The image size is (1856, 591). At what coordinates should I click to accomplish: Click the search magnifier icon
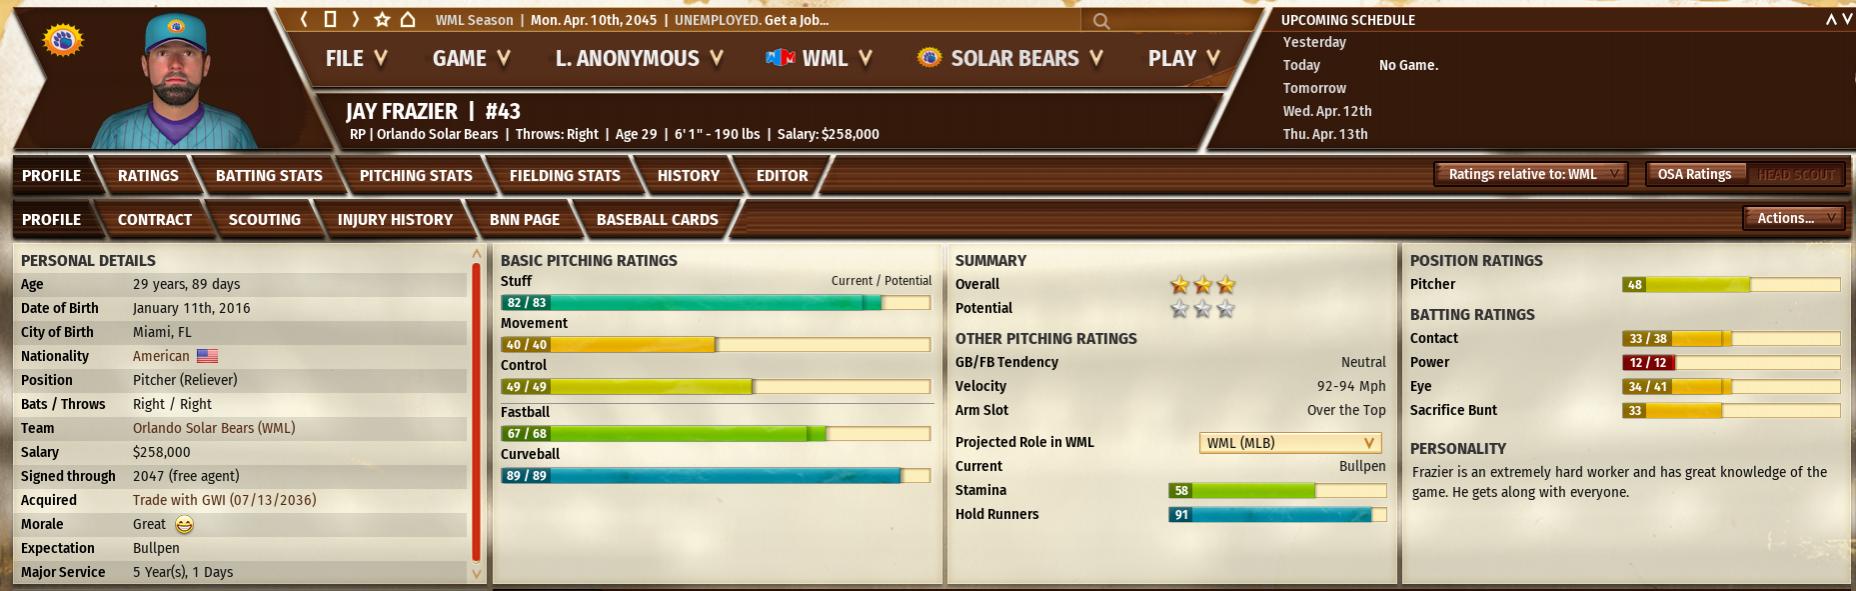[x=1101, y=20]
